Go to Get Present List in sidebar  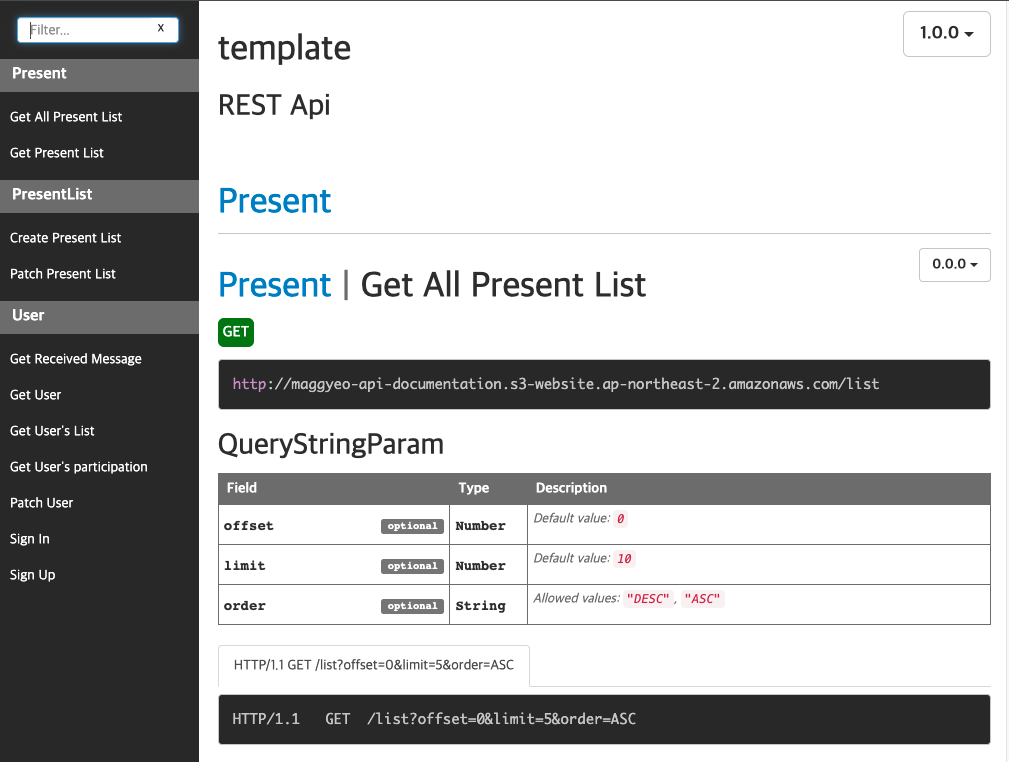(x=57, y=153)
